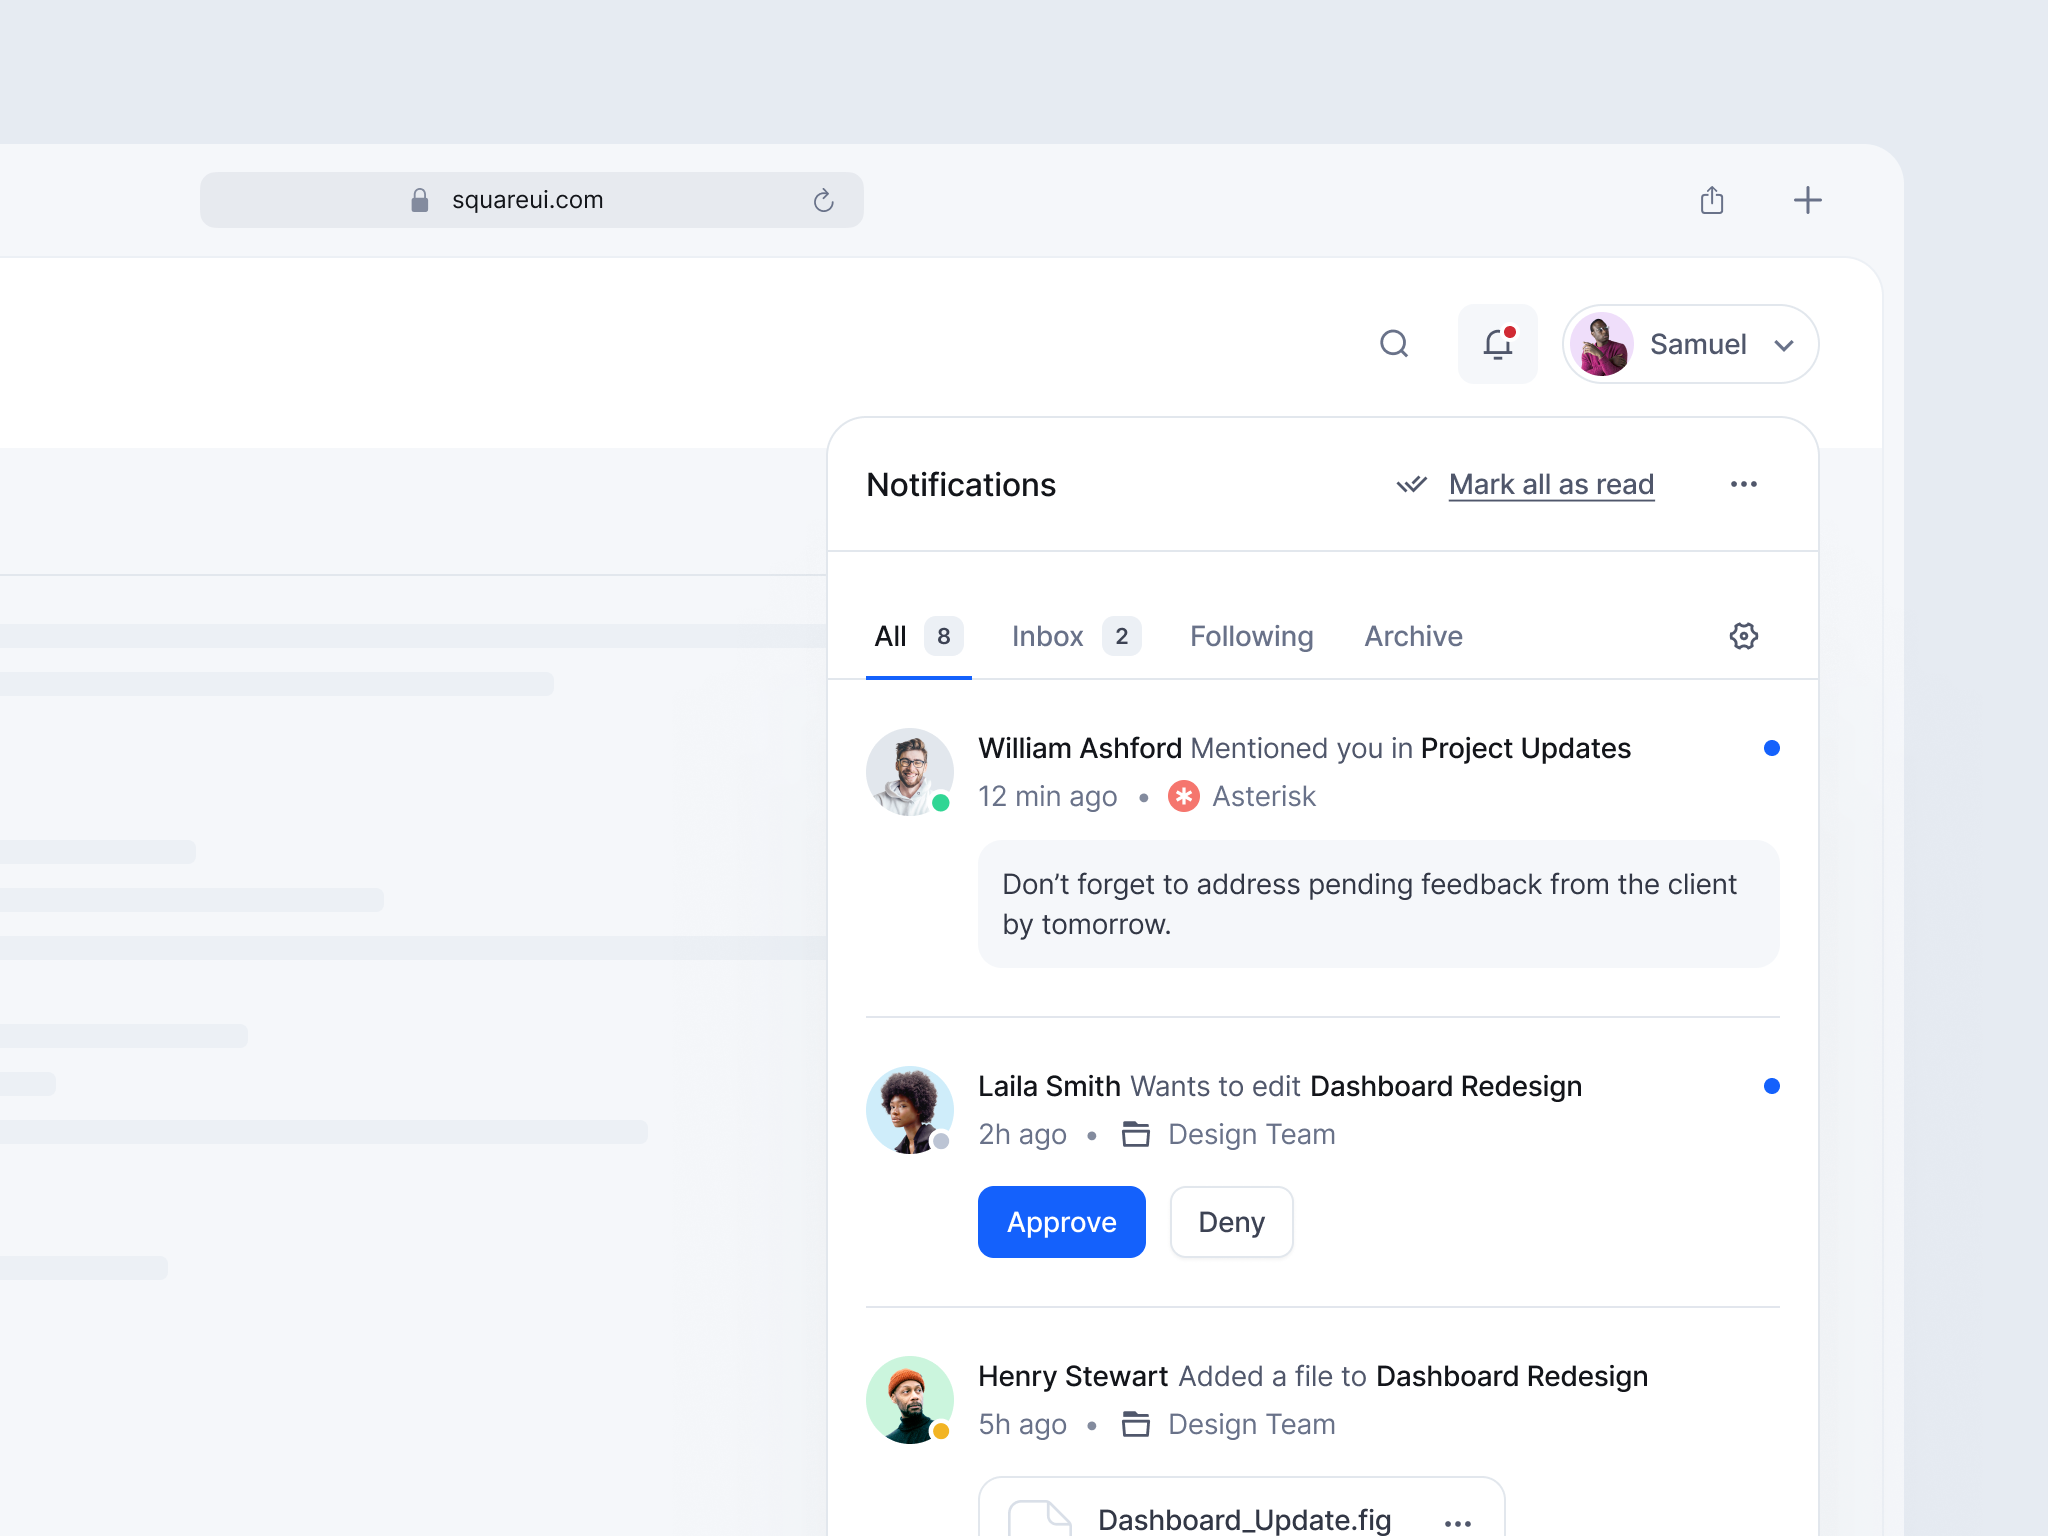Viewport: 2048px width, 1536px height.
Task: Open the Project Updates link
Action: [x=1525, y=748]
